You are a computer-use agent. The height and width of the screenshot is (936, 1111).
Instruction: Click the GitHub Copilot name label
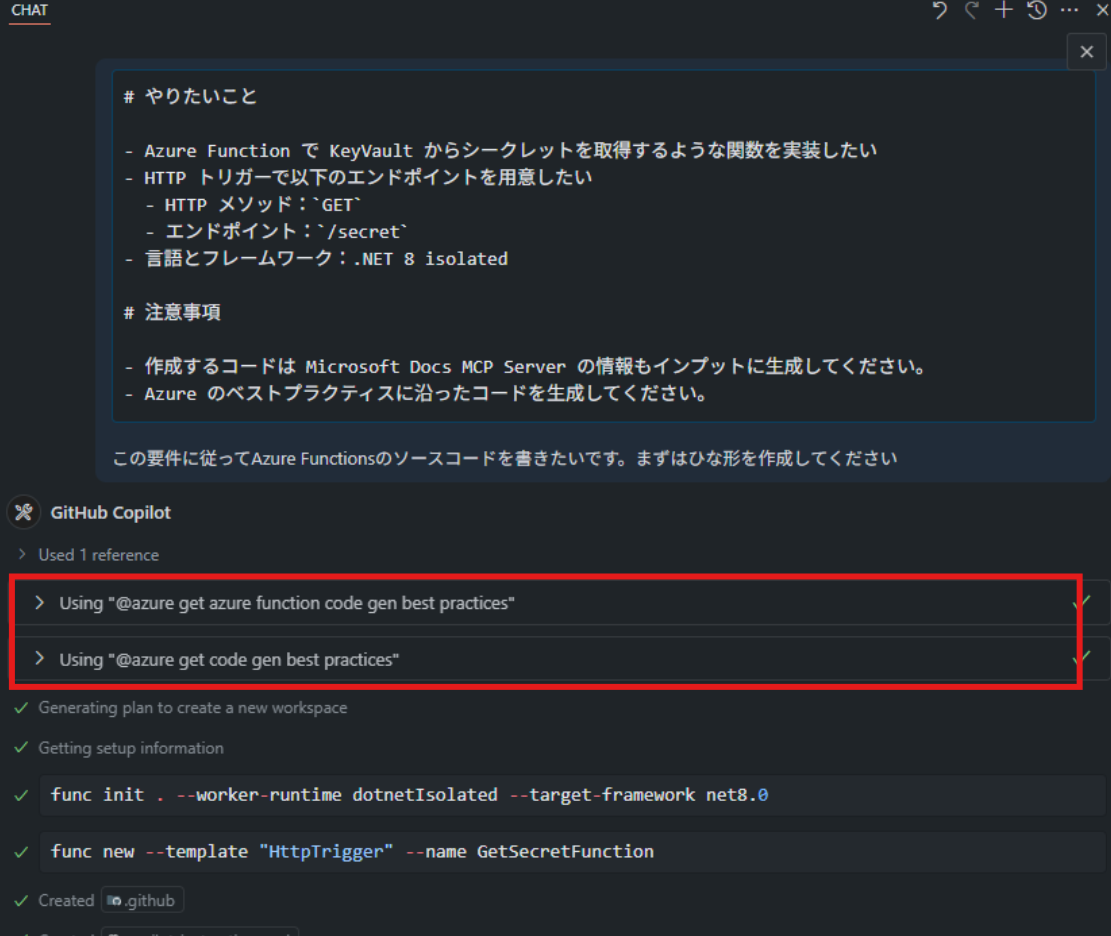click(x=111, y=513)
